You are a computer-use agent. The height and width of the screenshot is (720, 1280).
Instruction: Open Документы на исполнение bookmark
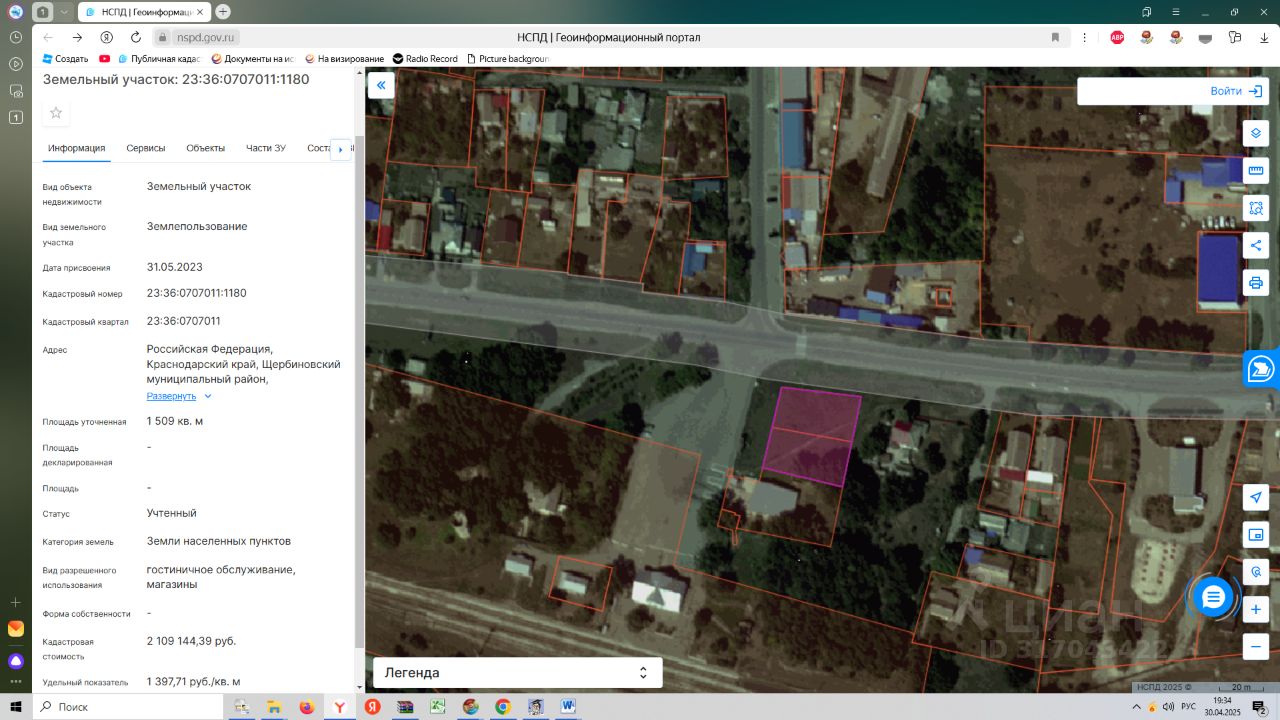click(252, 59)
